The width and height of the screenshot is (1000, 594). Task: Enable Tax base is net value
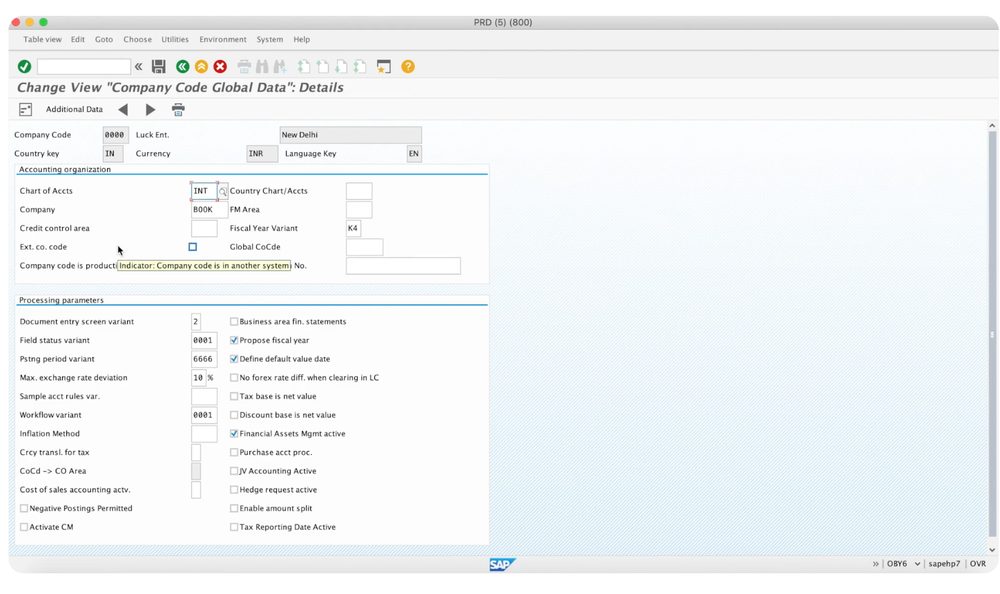coord(234,396)
